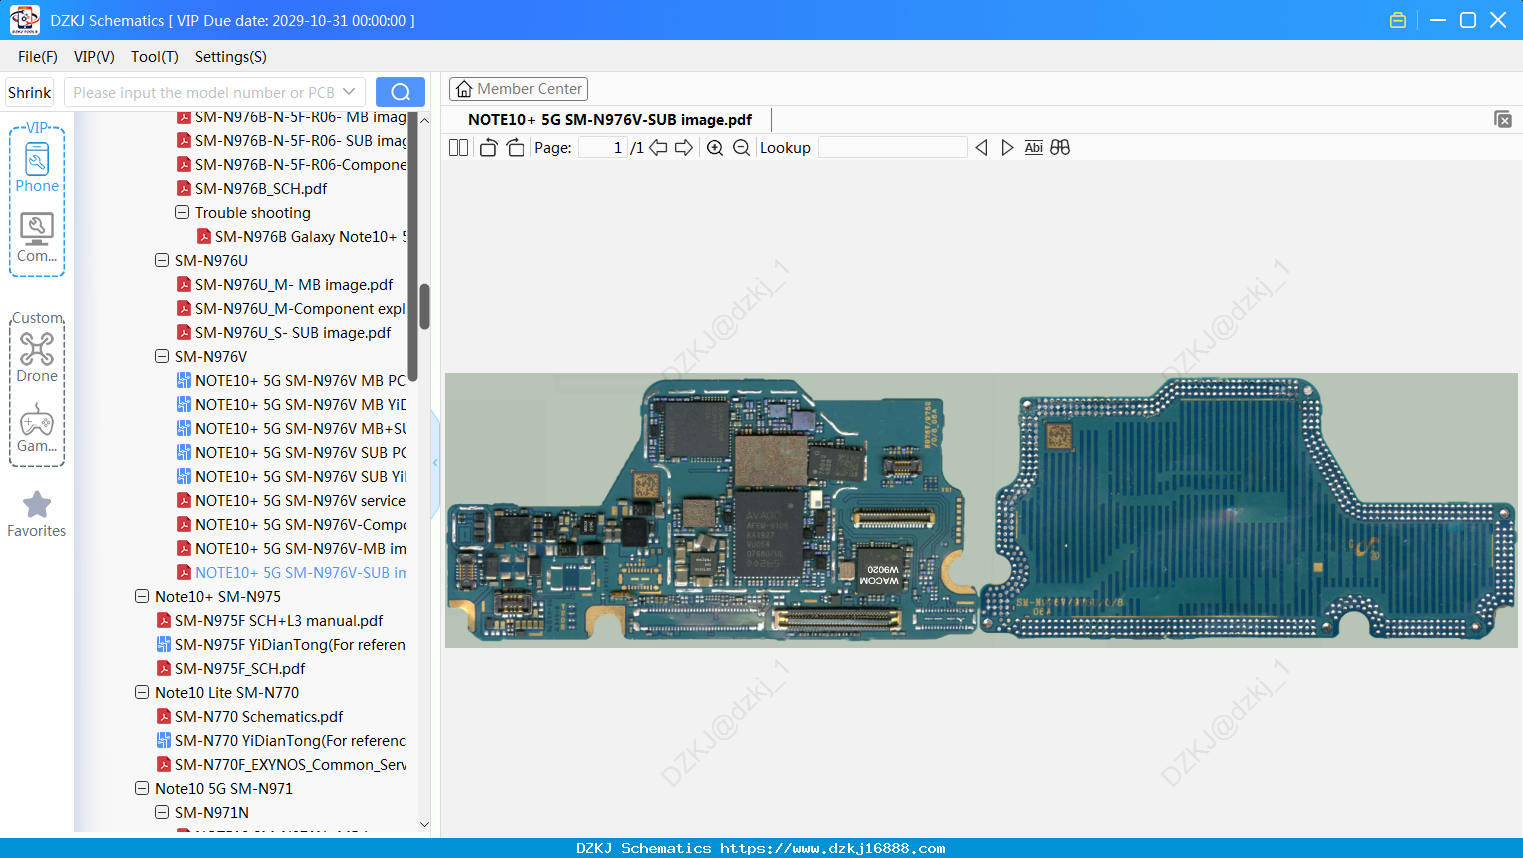Image resolution: width=1523 pixels, height=858 pixels.
Task: Open the Game console category in sidebar
Action: [x=37, y=429]
